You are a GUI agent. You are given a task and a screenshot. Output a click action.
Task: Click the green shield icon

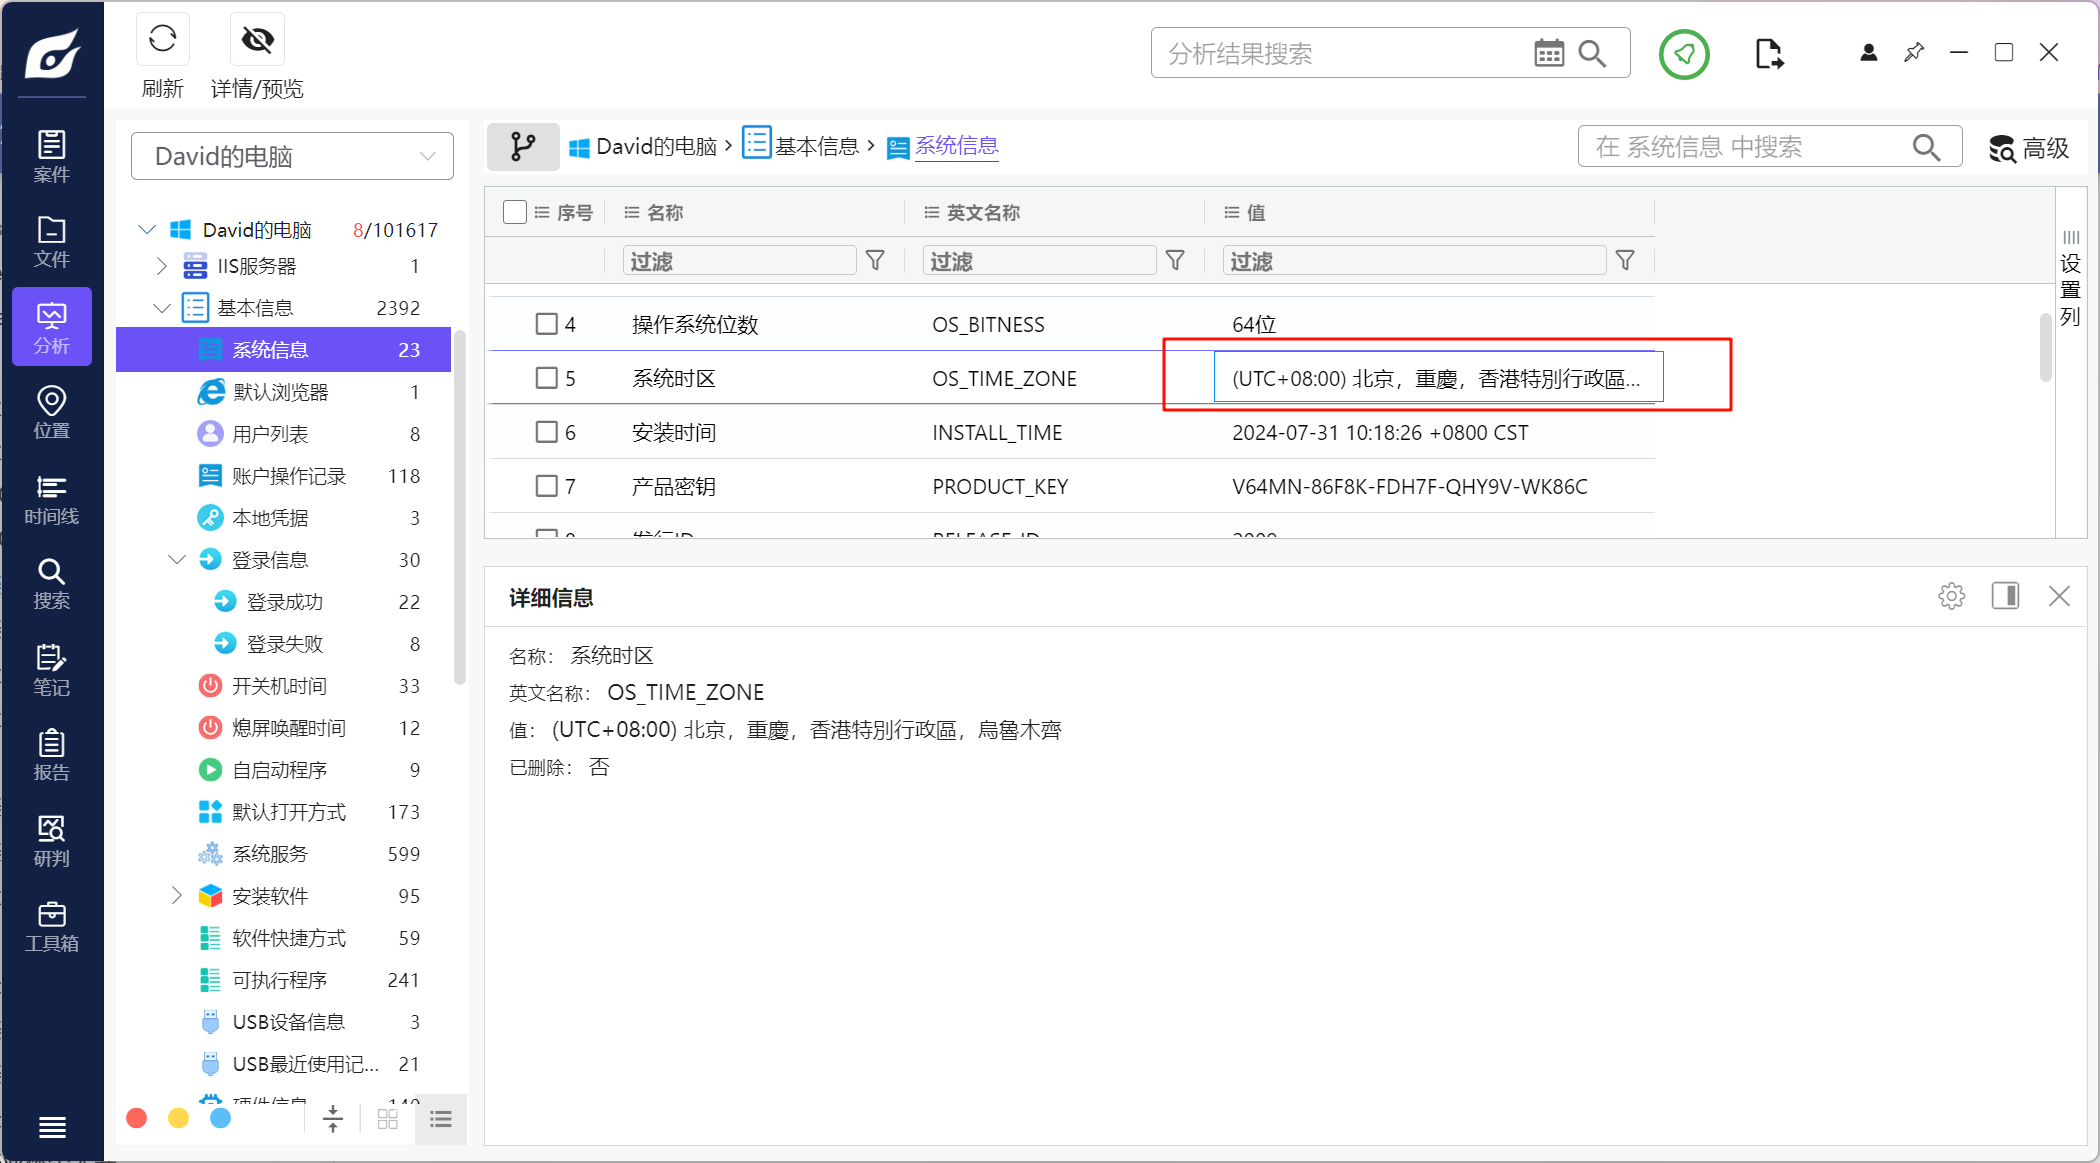tap(1684, 54)
